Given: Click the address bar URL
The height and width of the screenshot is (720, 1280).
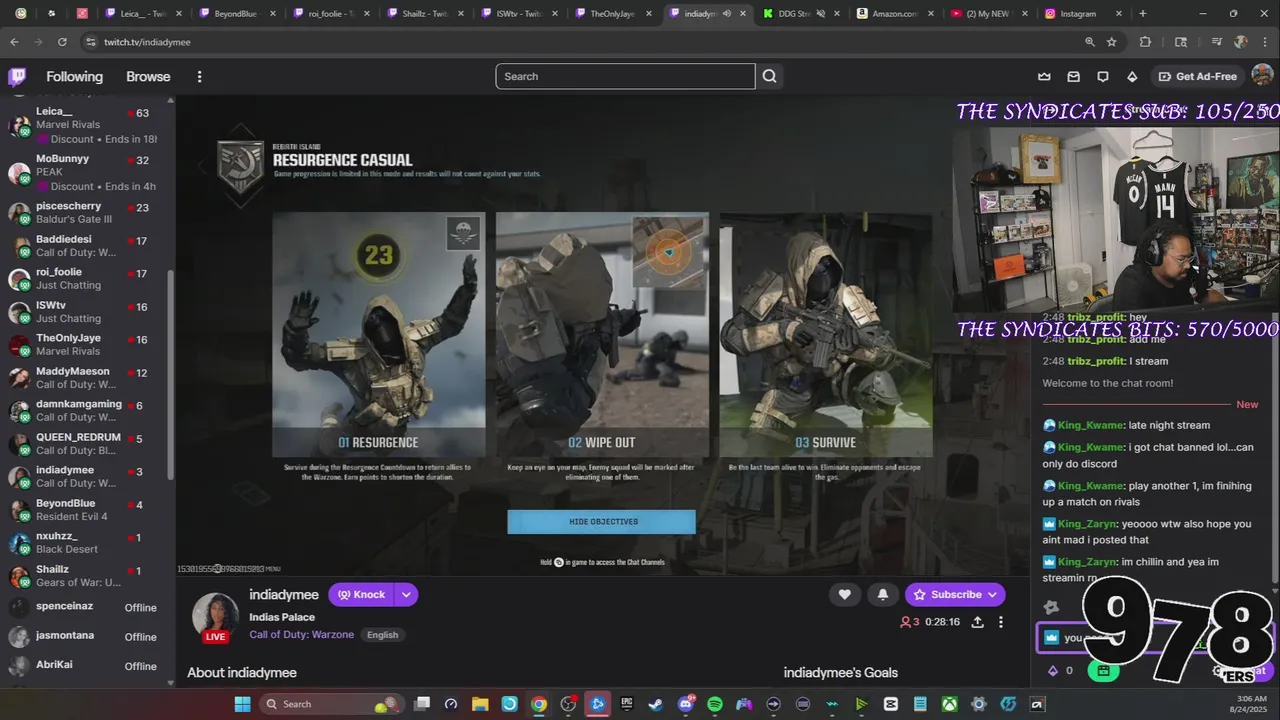Looking at the screenshot, I should (x=147, y=42).
